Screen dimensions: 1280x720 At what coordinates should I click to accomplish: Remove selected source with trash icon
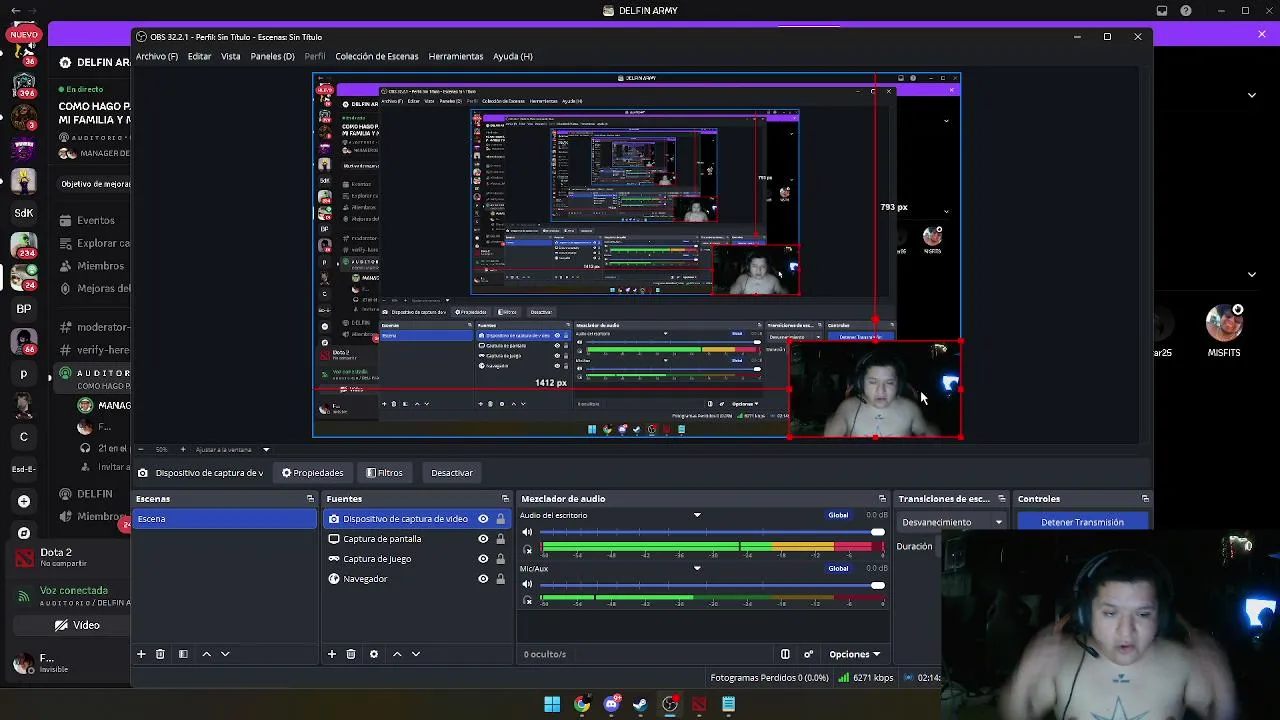350,654
